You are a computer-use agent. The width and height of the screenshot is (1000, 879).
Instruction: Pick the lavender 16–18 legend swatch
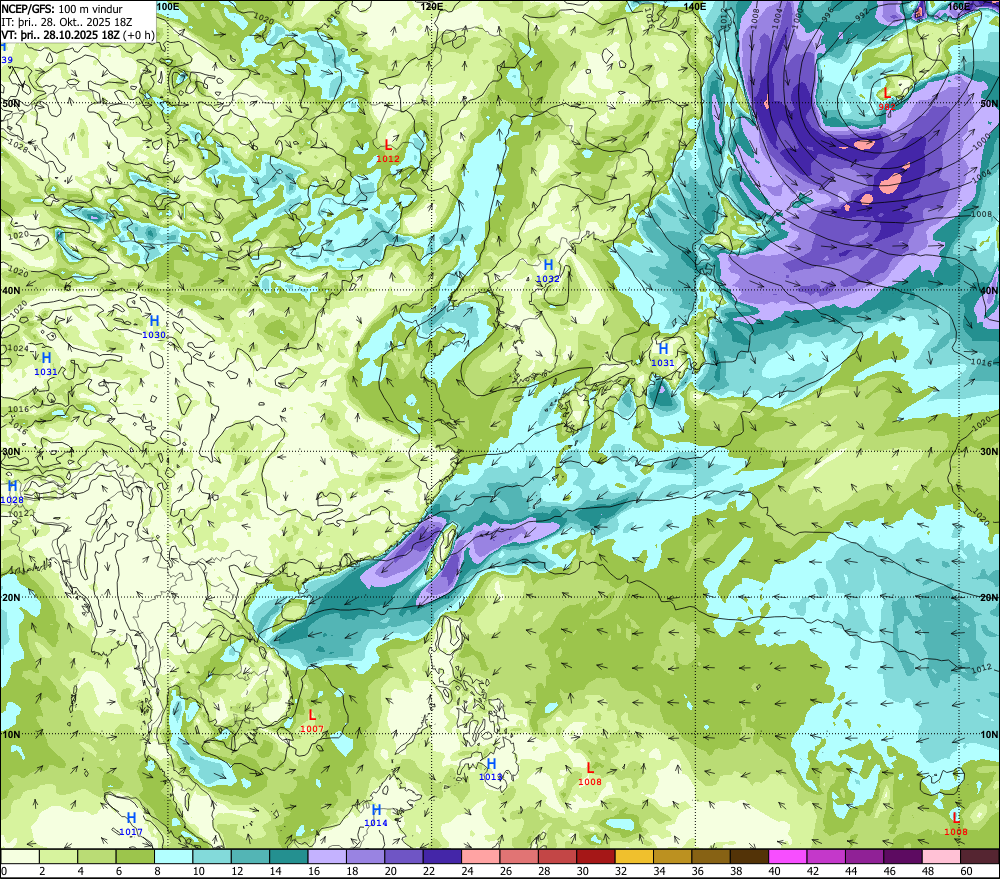(x=327, y=856)
